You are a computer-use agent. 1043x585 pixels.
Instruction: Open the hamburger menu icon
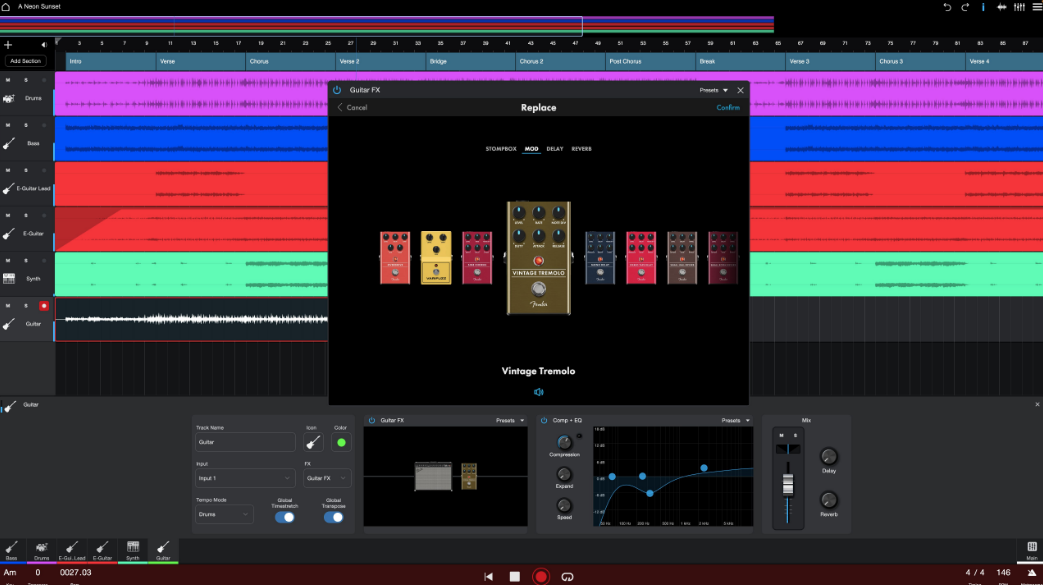1037,7
